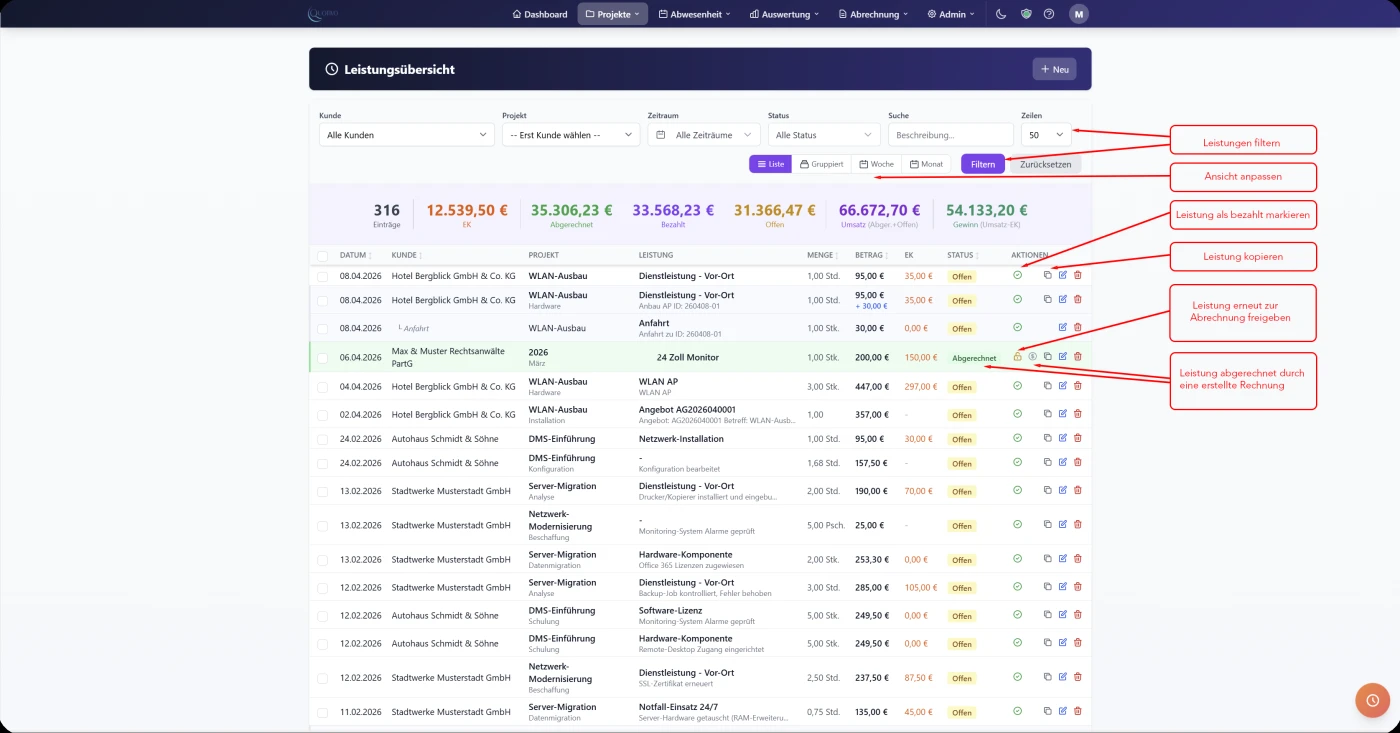1400x733 pixels.
Task: Open the Status filter dropdown
Action: point(823,135)
